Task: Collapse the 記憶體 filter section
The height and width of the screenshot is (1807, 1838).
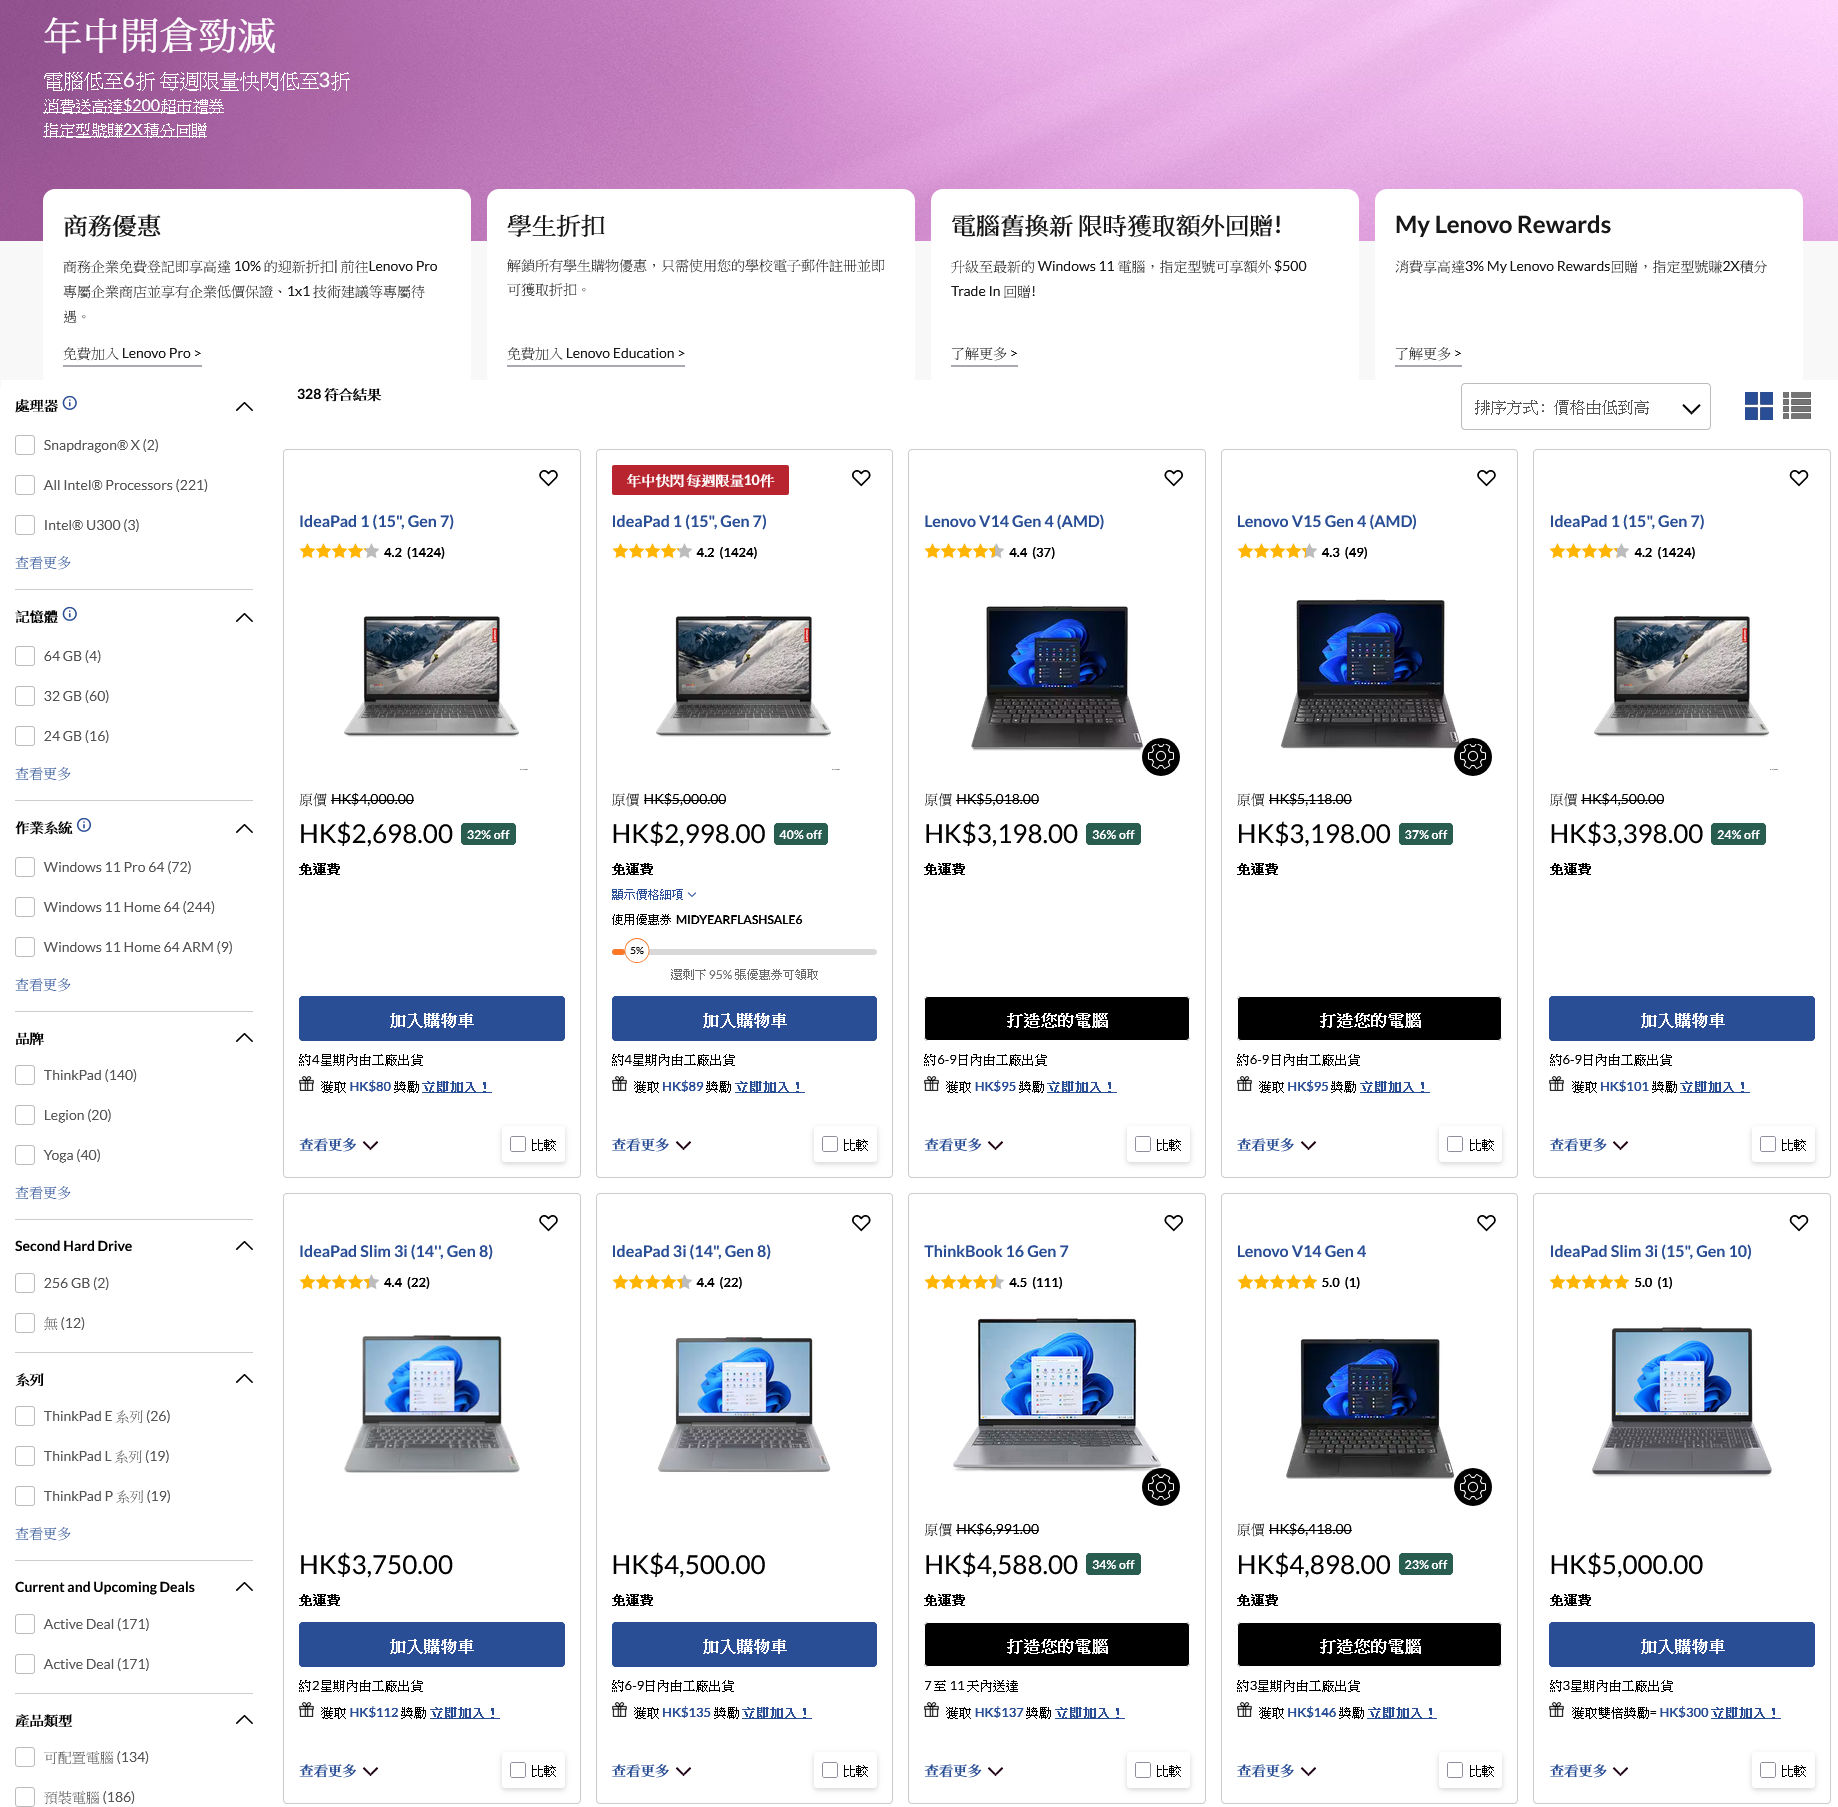Action: coord(244,618)
